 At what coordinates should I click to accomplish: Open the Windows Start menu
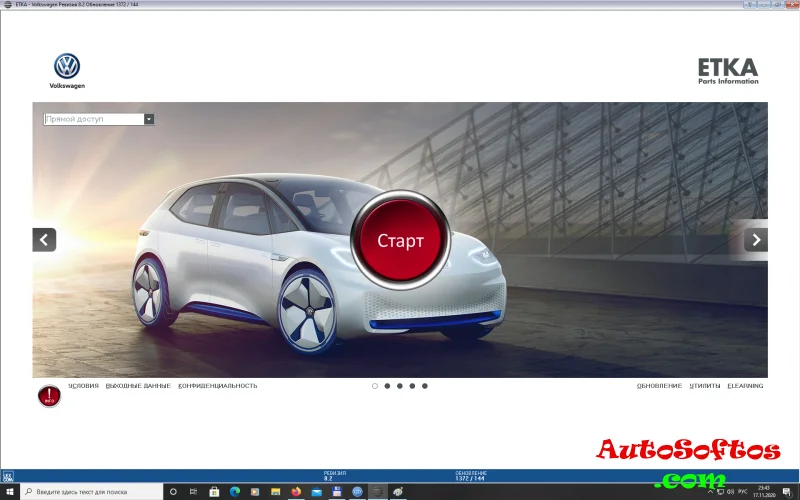tap(9, 492)
